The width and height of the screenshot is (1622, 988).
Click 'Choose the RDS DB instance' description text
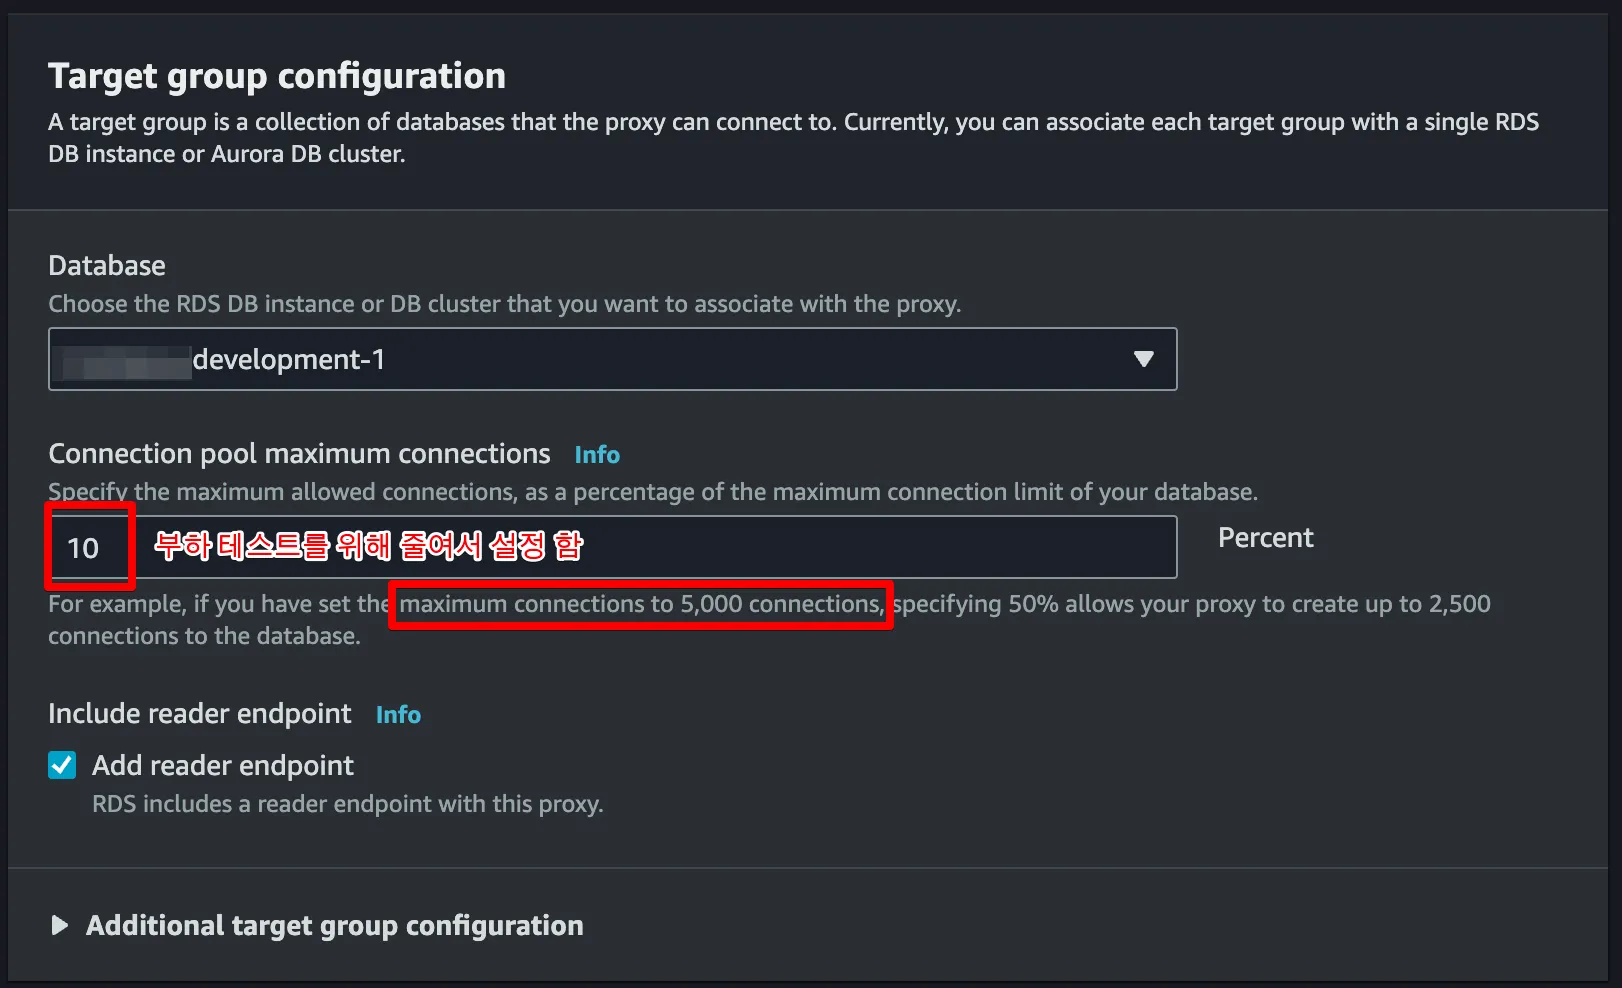coord(504,304)
